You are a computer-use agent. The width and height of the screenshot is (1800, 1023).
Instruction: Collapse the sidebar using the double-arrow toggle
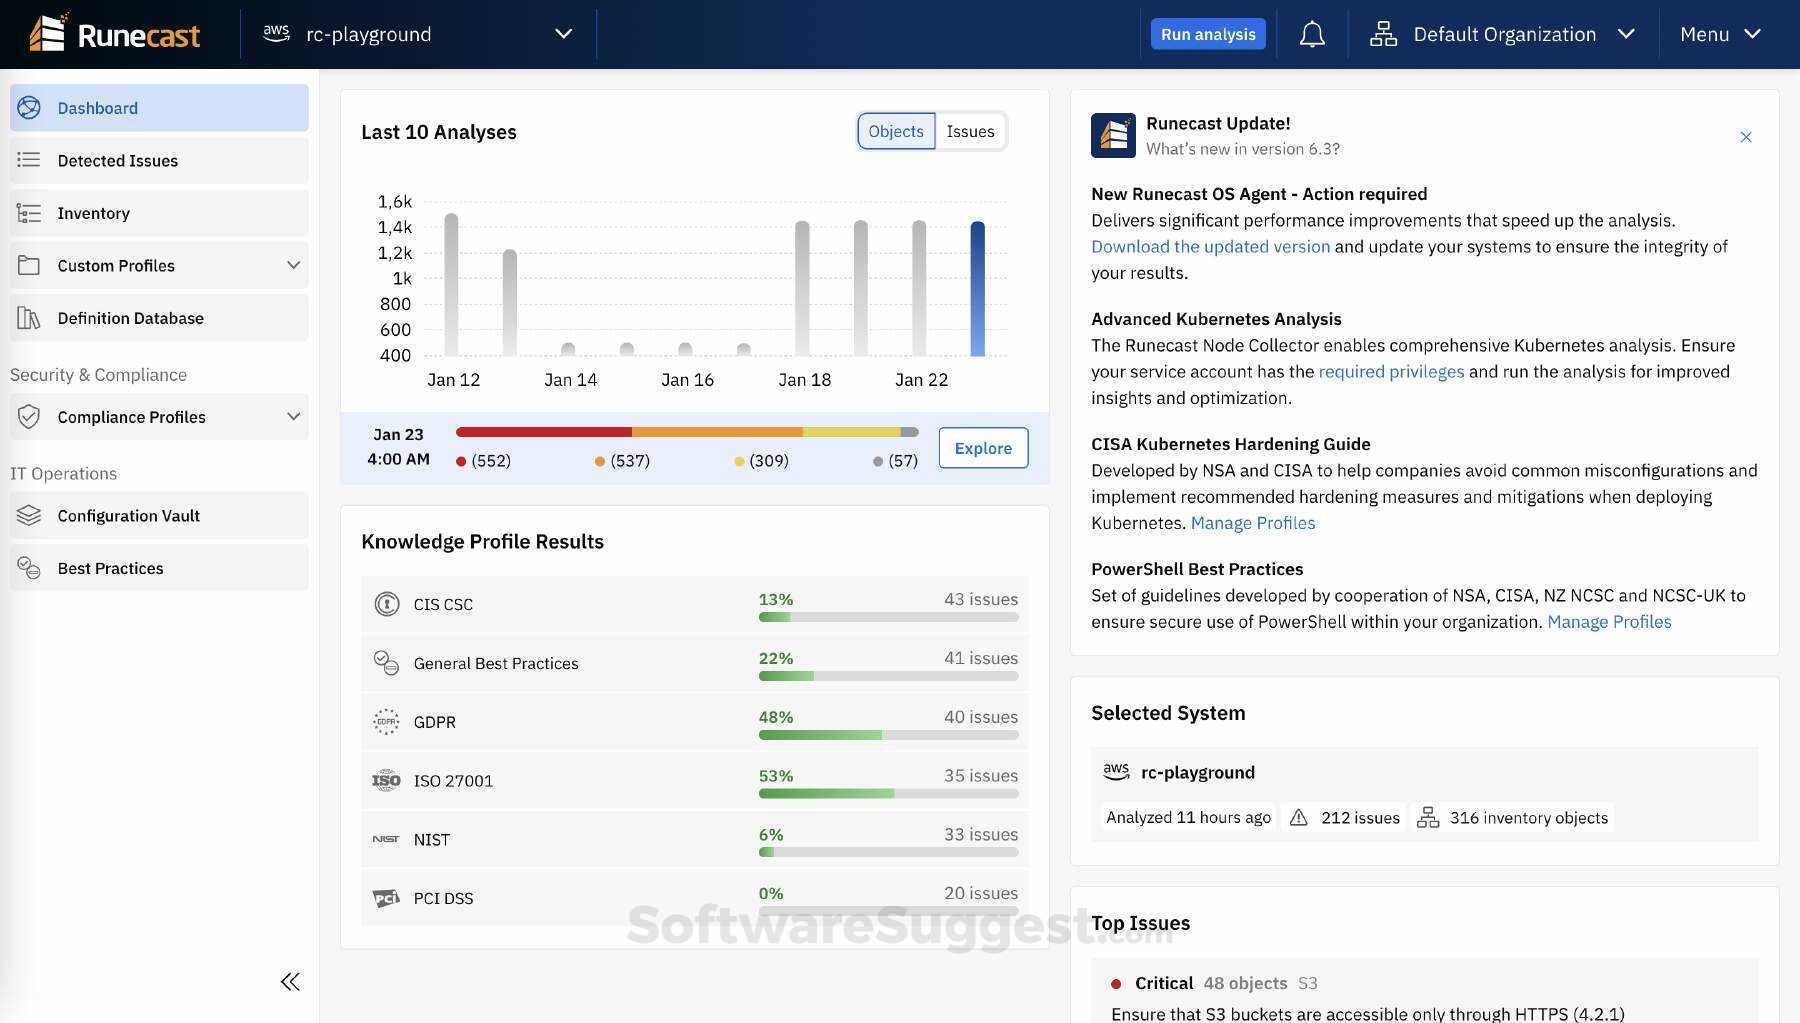[289, 981]
